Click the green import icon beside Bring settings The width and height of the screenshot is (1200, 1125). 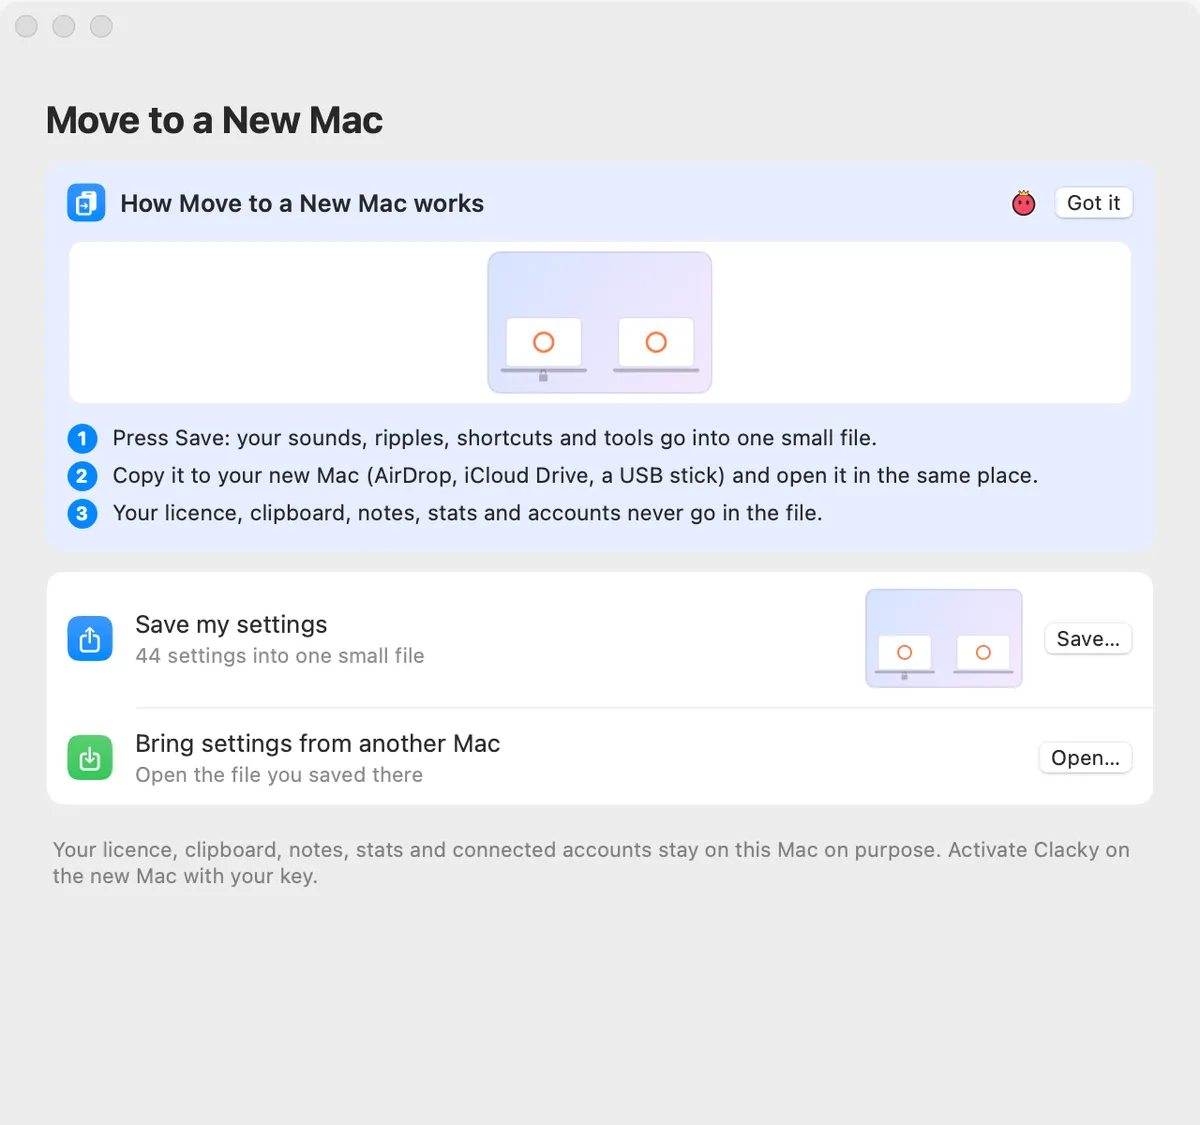click(90, 758)
